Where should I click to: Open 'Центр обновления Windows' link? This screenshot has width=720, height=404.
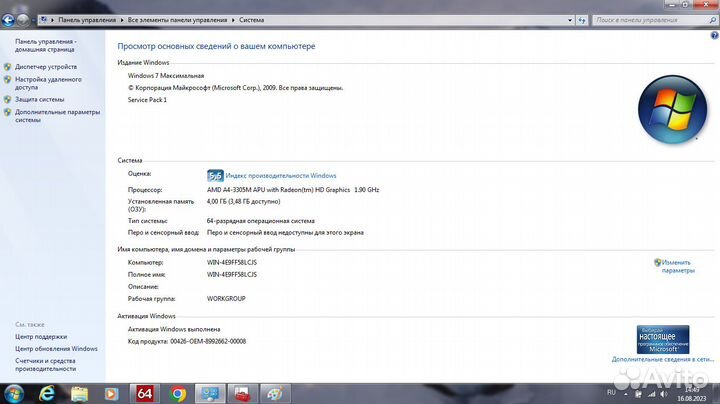tap(56, 348)
